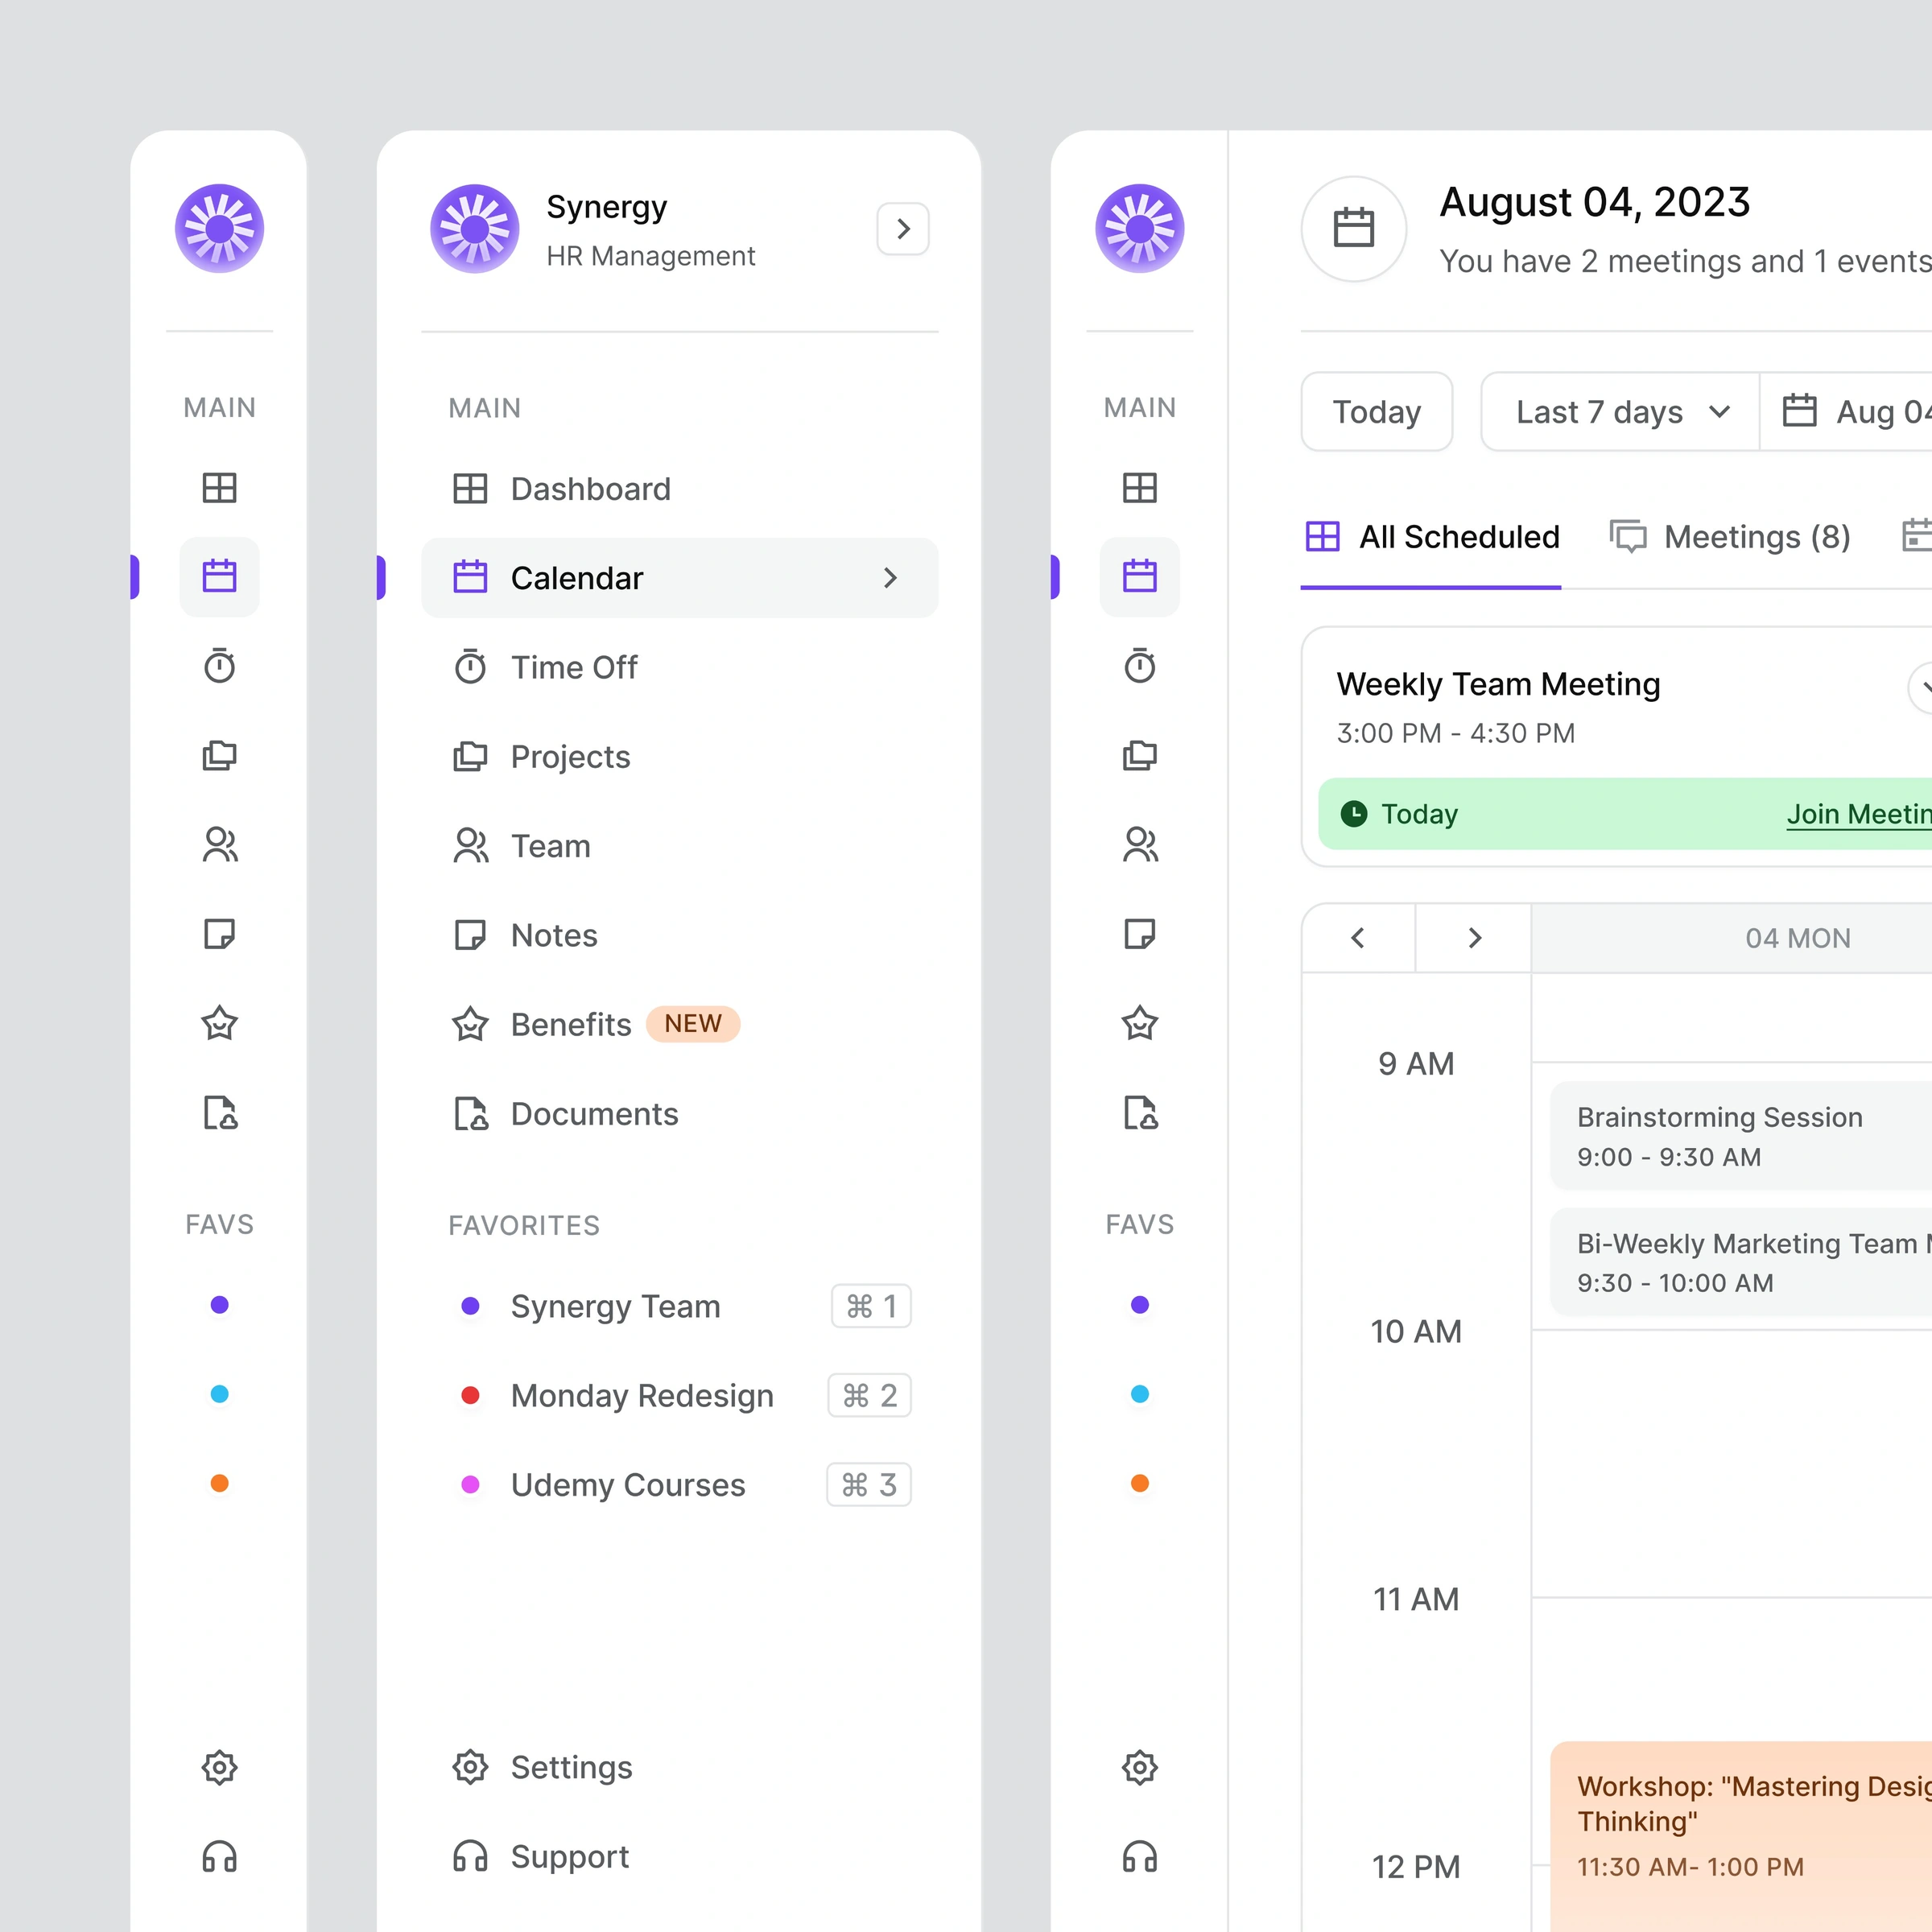
Task: Click Synergy logo in calendar view's sidebar
Action: 1139,228
